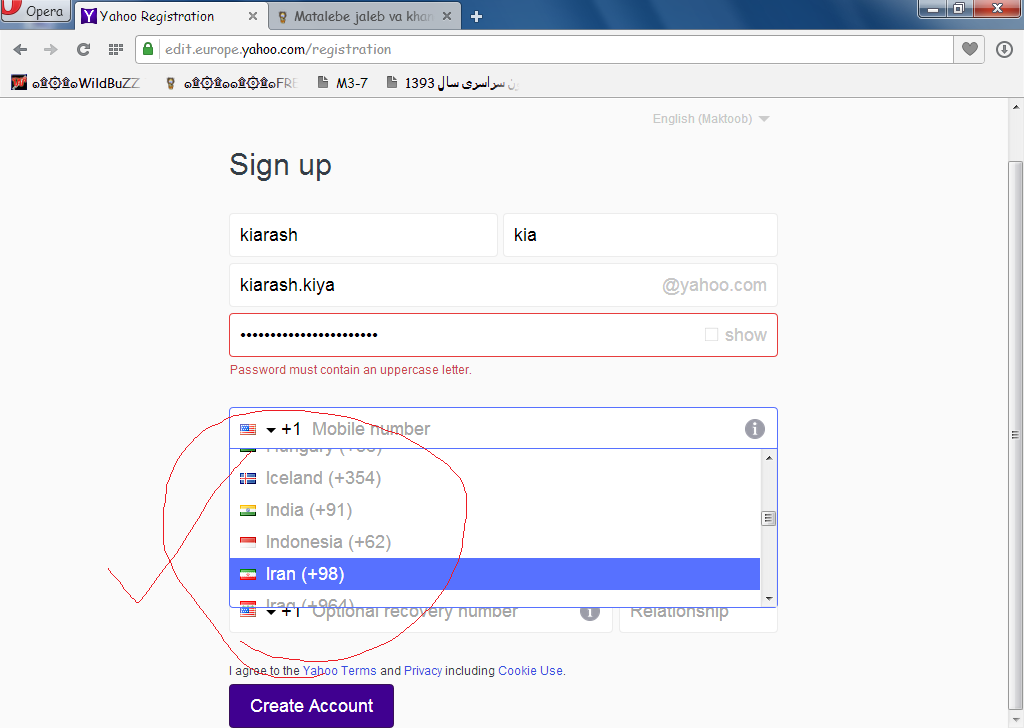The width and height of the screenshot is (1024, 728).
Task: Open the FRE bookmark with trophy icon
Action: 232,83
